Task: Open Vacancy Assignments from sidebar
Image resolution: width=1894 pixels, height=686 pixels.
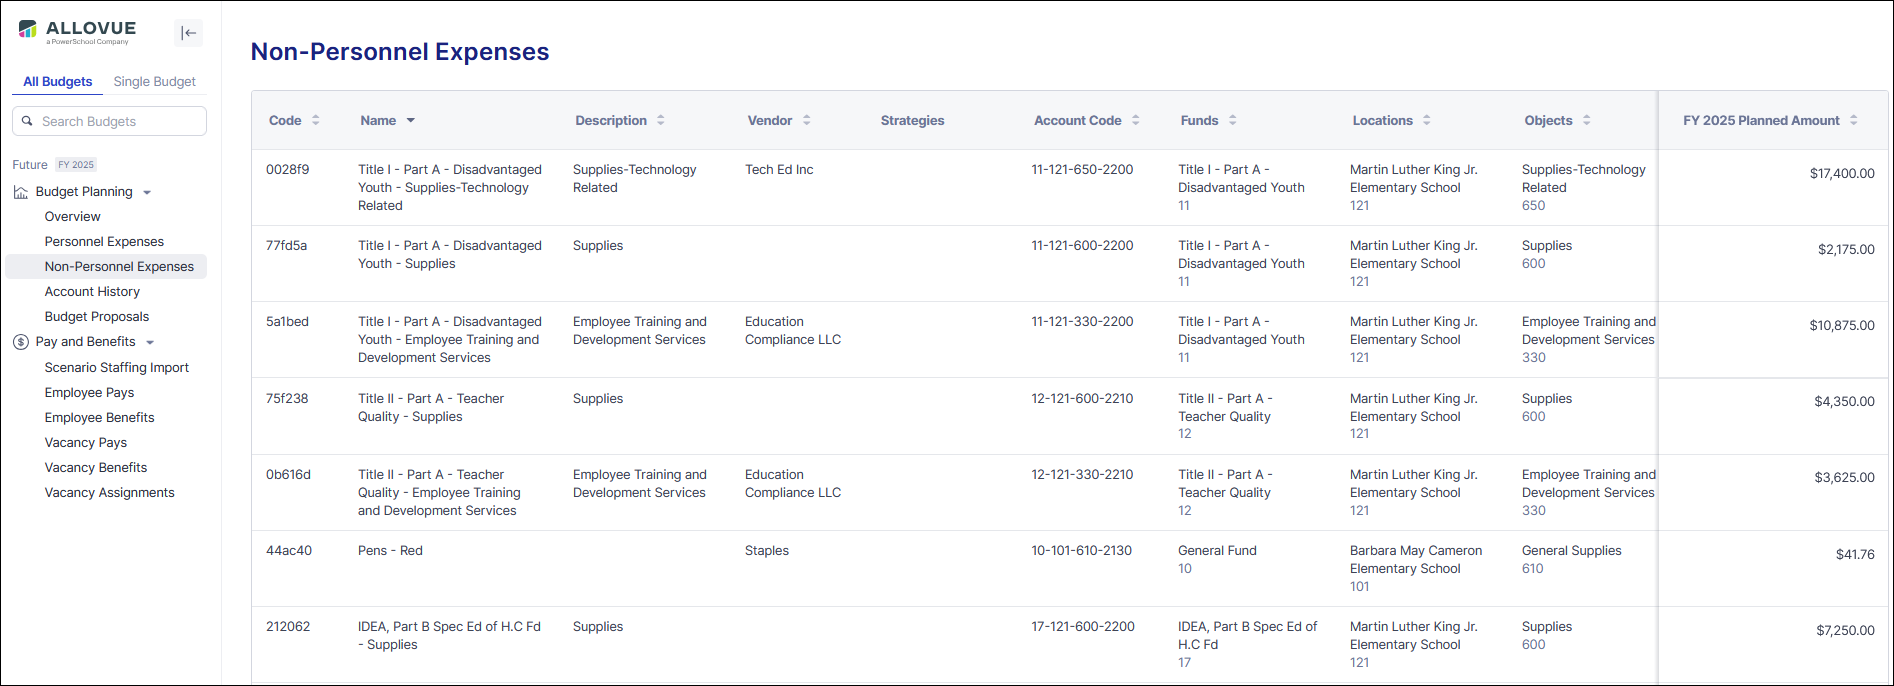Action: tap(109, 493)
